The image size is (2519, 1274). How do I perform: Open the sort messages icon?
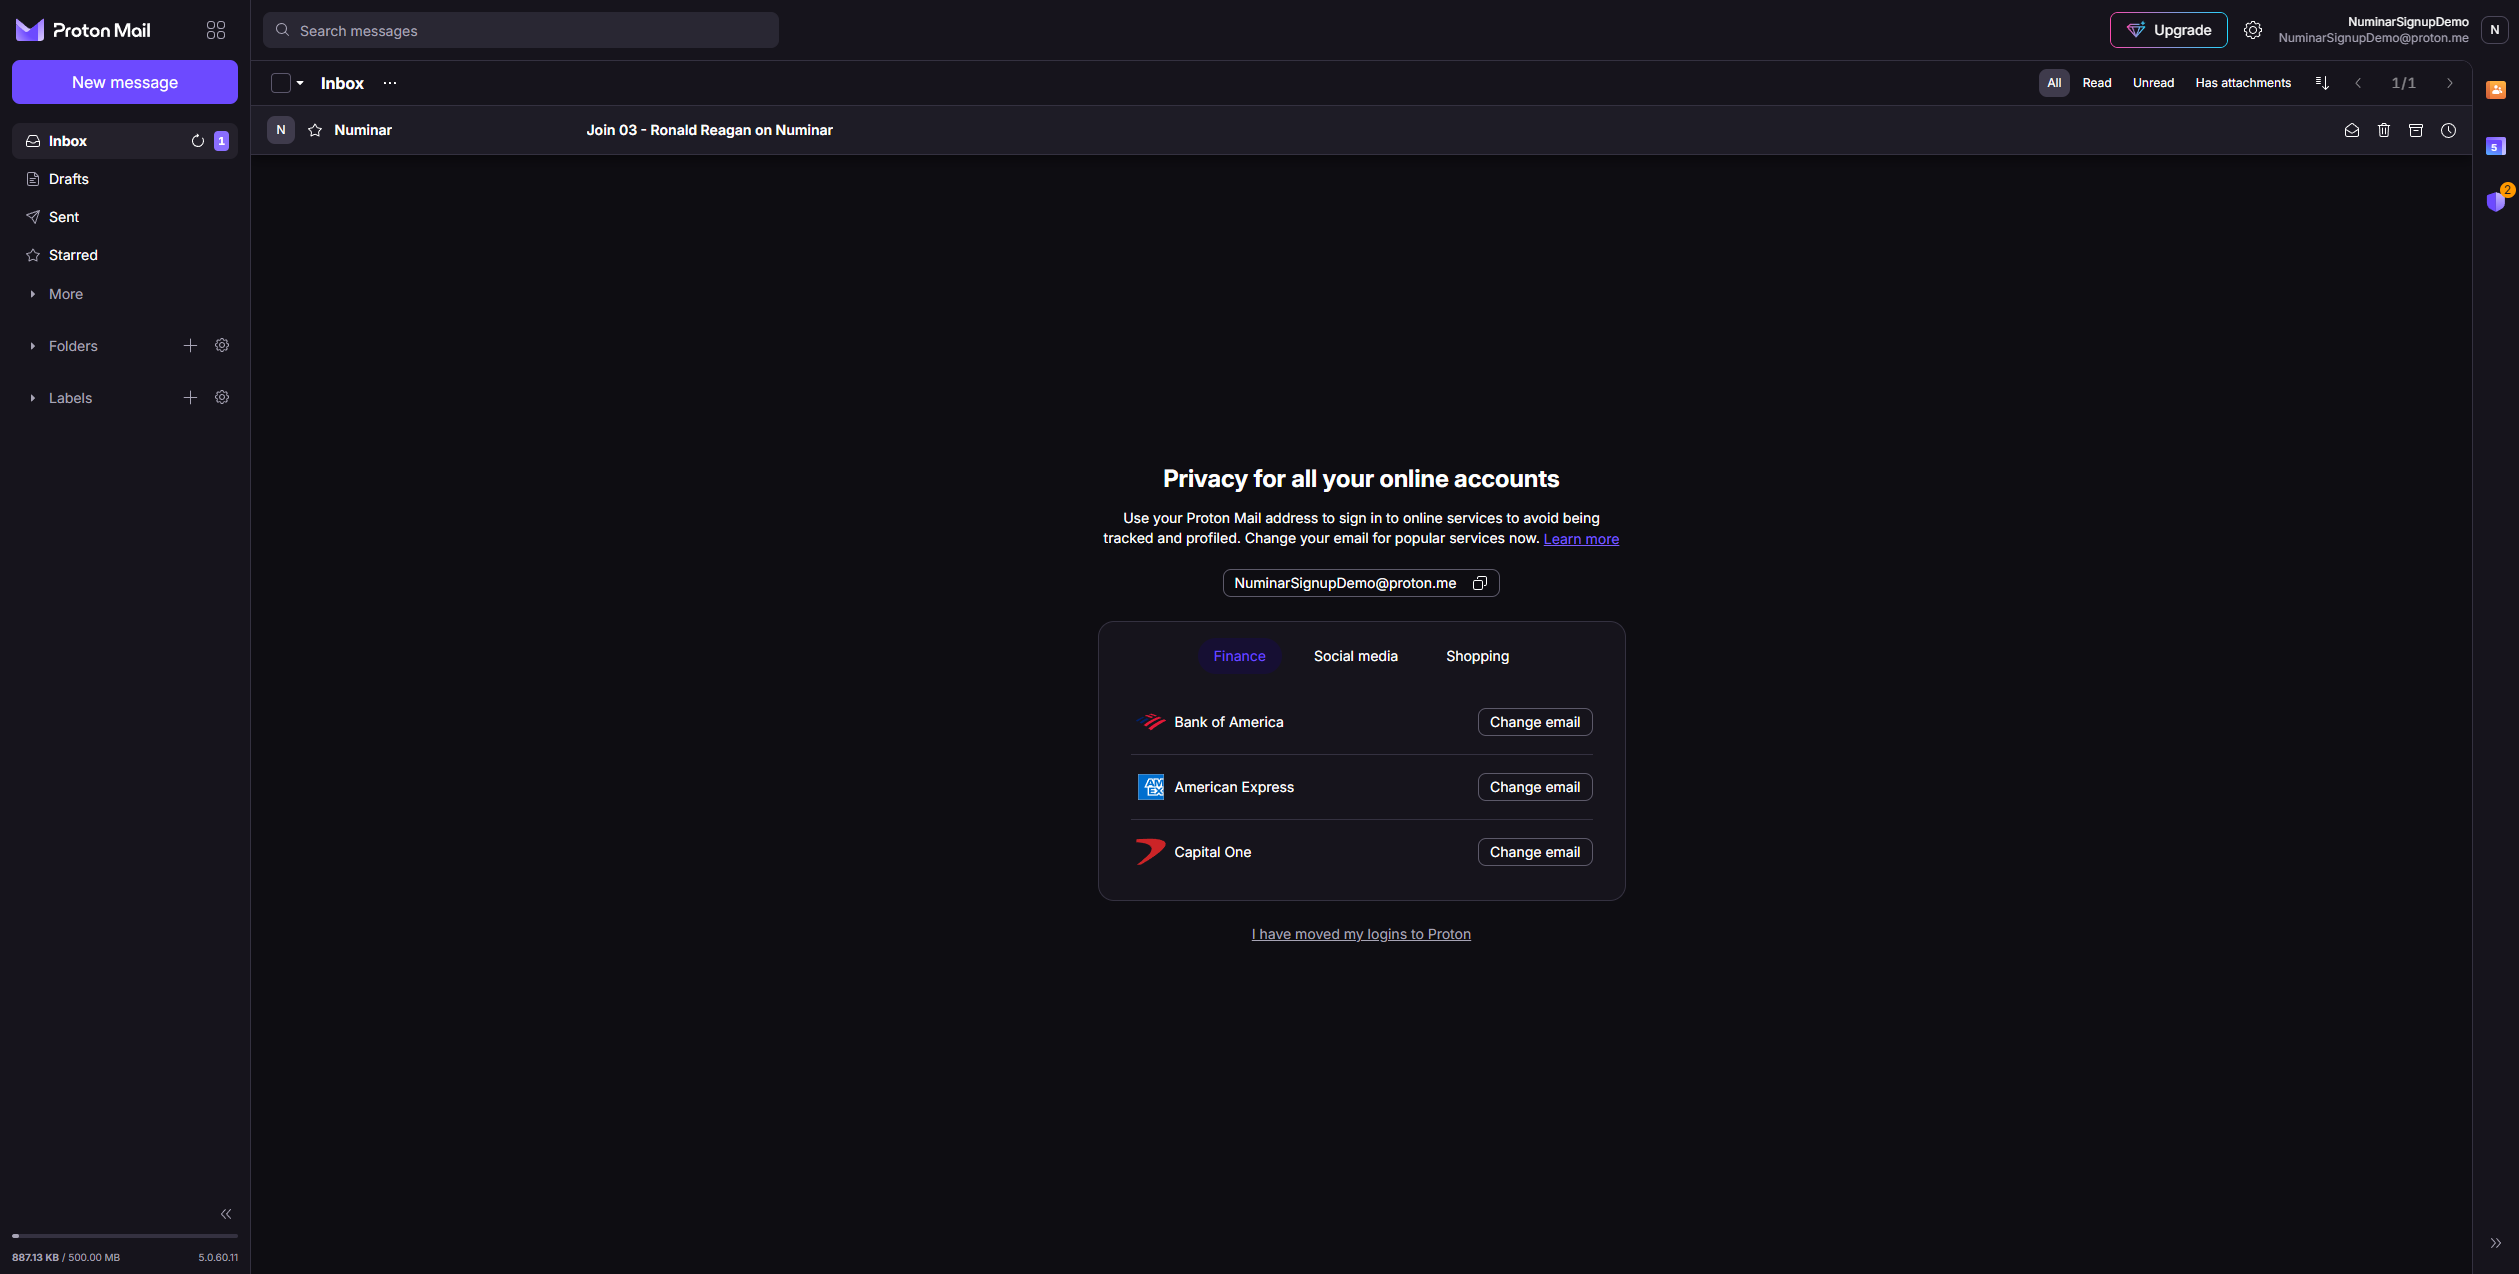(x=2322, y=83)
